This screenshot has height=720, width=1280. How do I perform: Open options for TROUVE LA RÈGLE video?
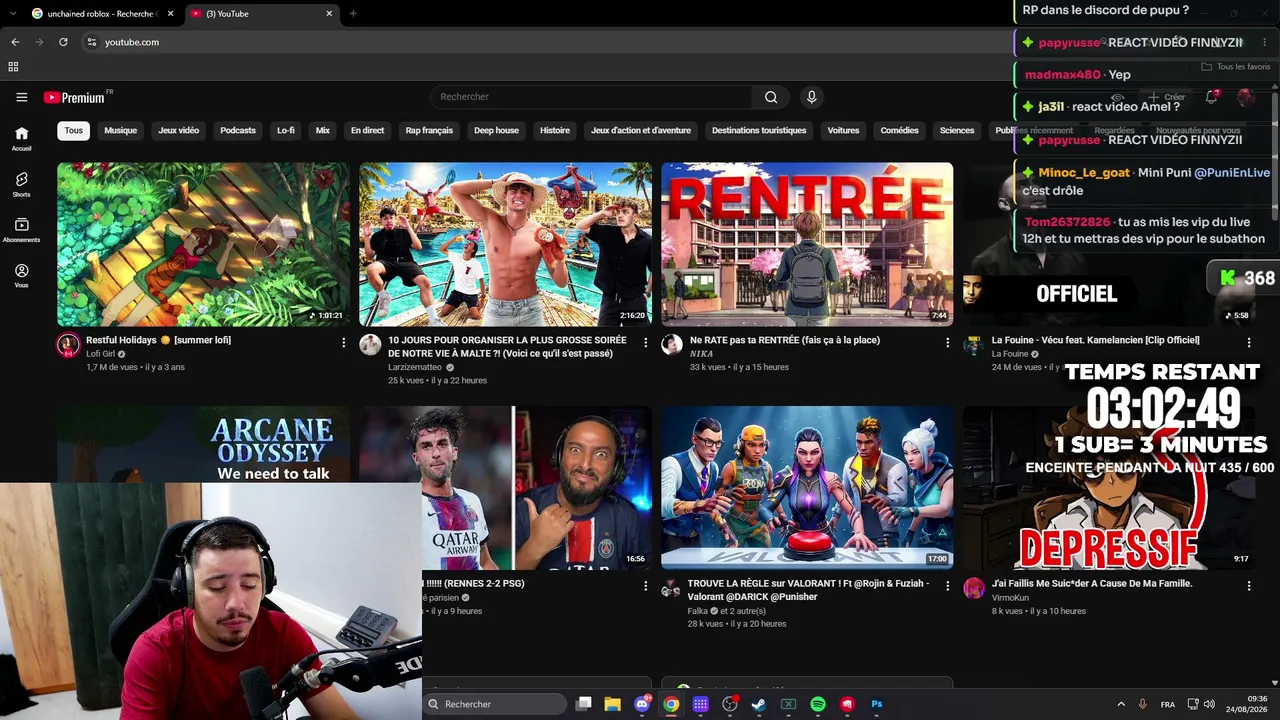(x=948, y=585)
